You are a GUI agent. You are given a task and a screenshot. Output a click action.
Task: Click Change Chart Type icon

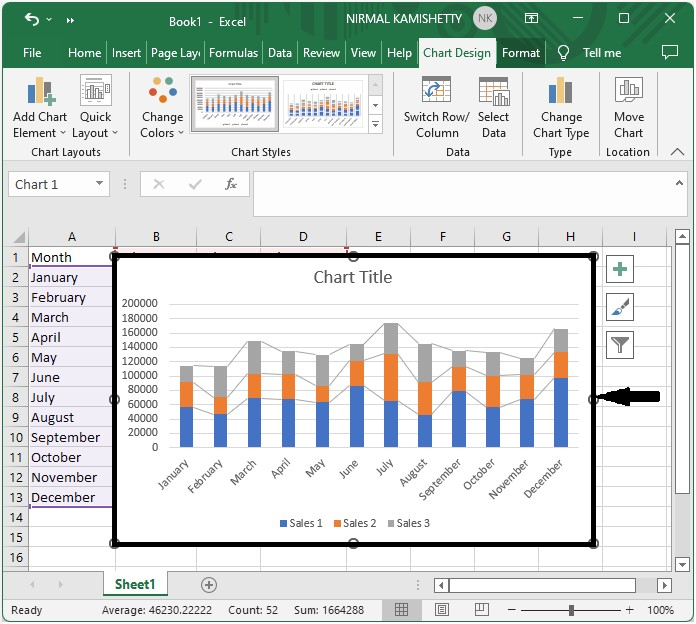[x=560, y=90]
